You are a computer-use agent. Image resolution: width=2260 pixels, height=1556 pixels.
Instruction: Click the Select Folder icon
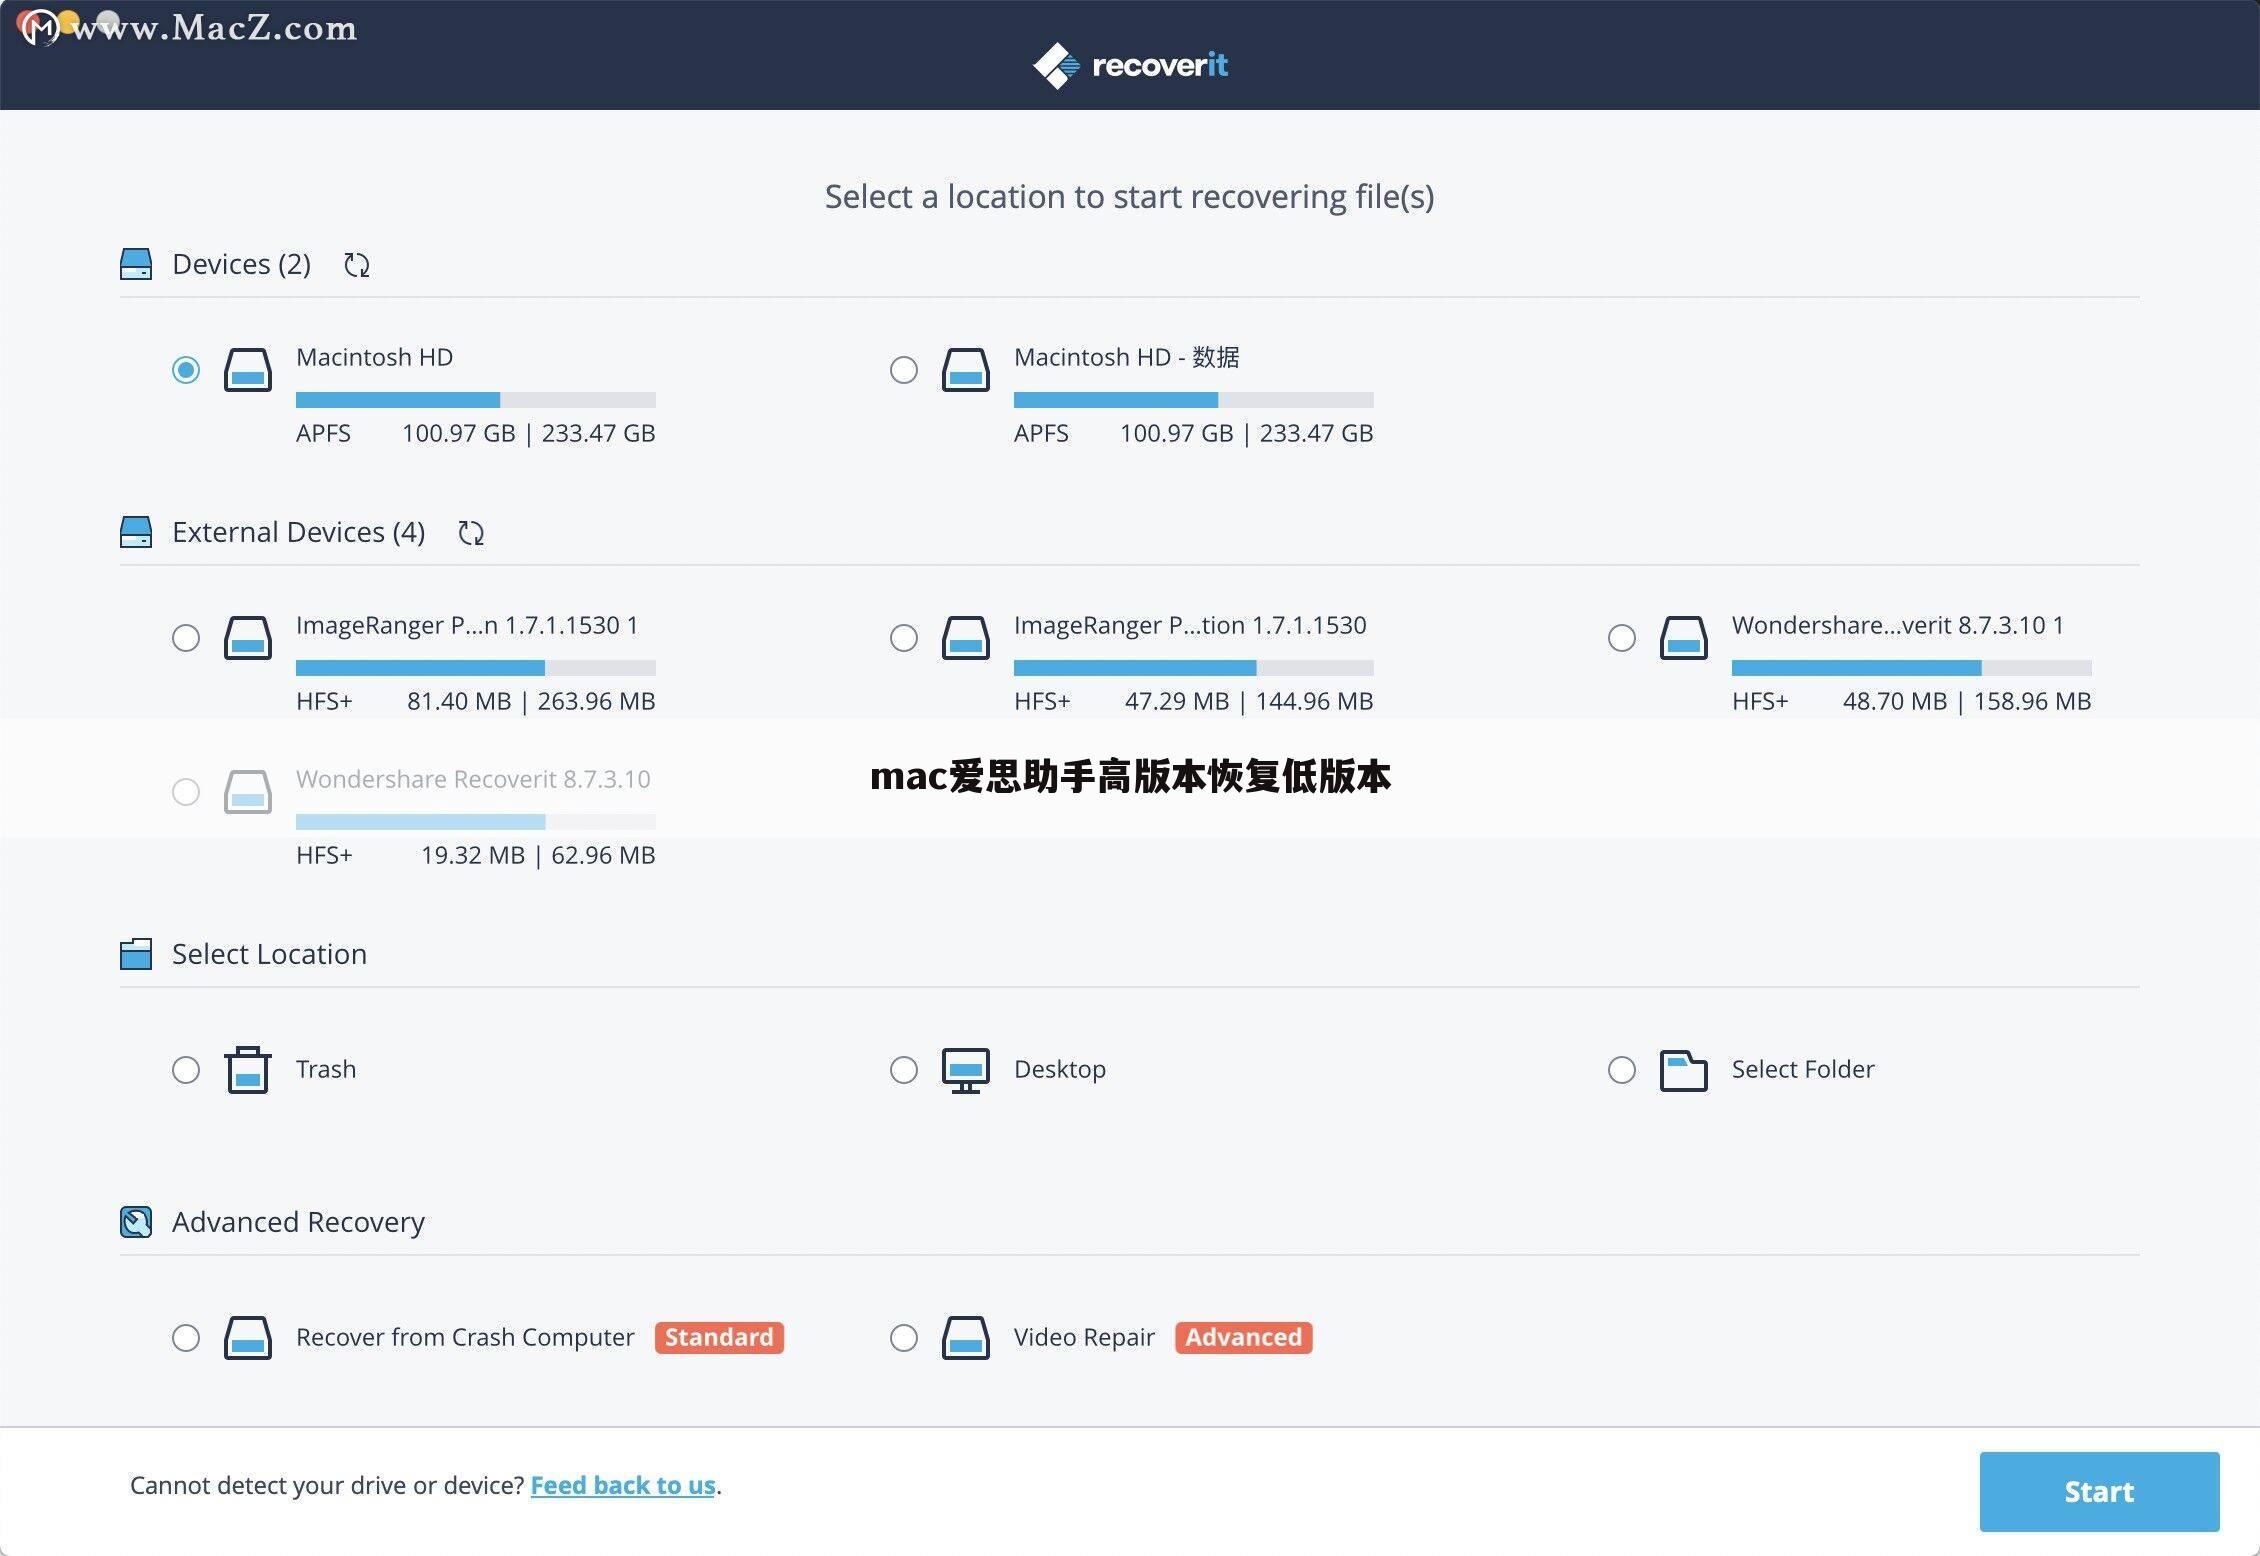pos(1684,1070)
